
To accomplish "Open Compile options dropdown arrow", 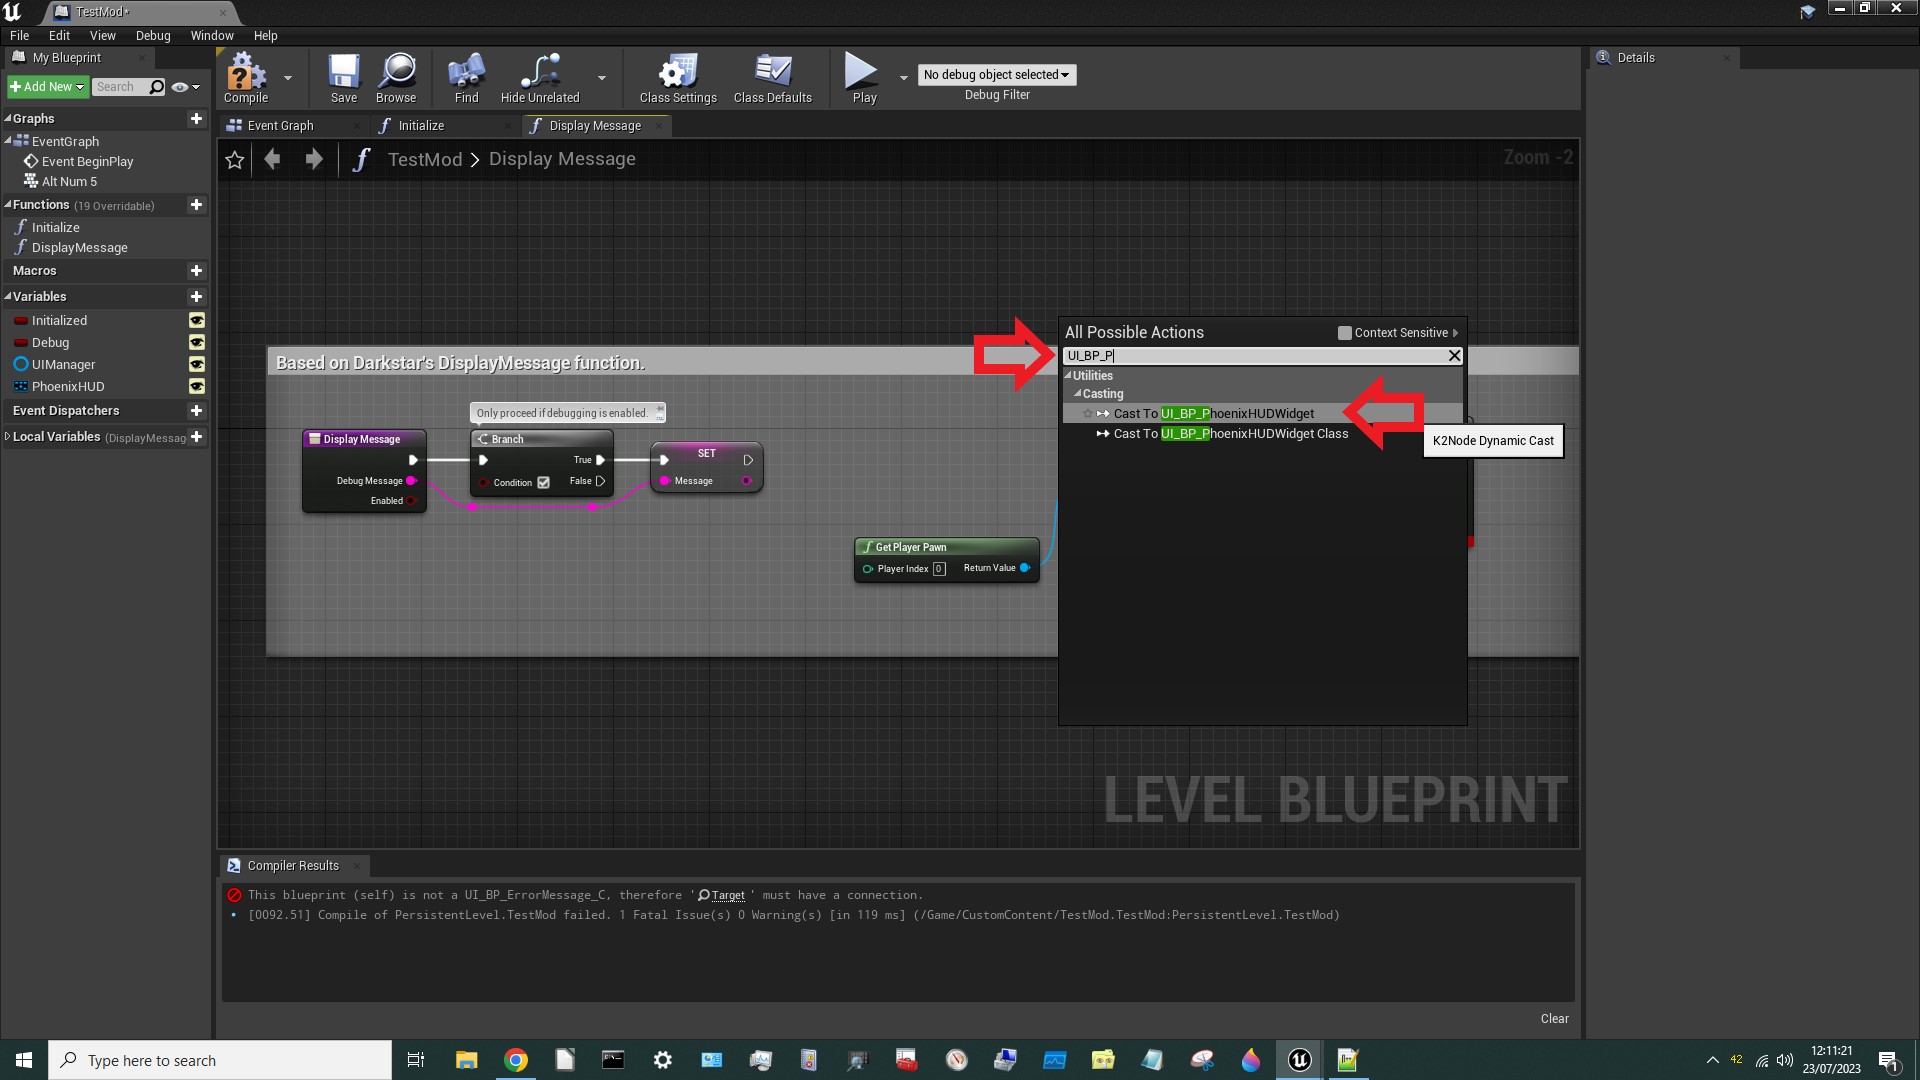I will (288, 78).
